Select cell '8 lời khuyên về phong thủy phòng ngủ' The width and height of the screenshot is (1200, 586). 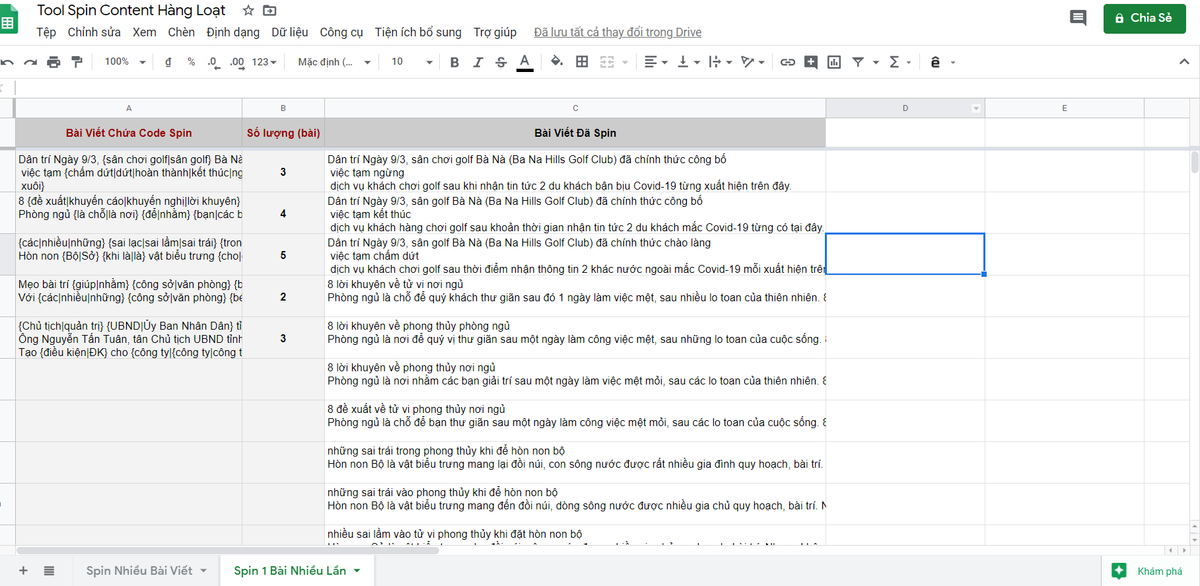575,338
